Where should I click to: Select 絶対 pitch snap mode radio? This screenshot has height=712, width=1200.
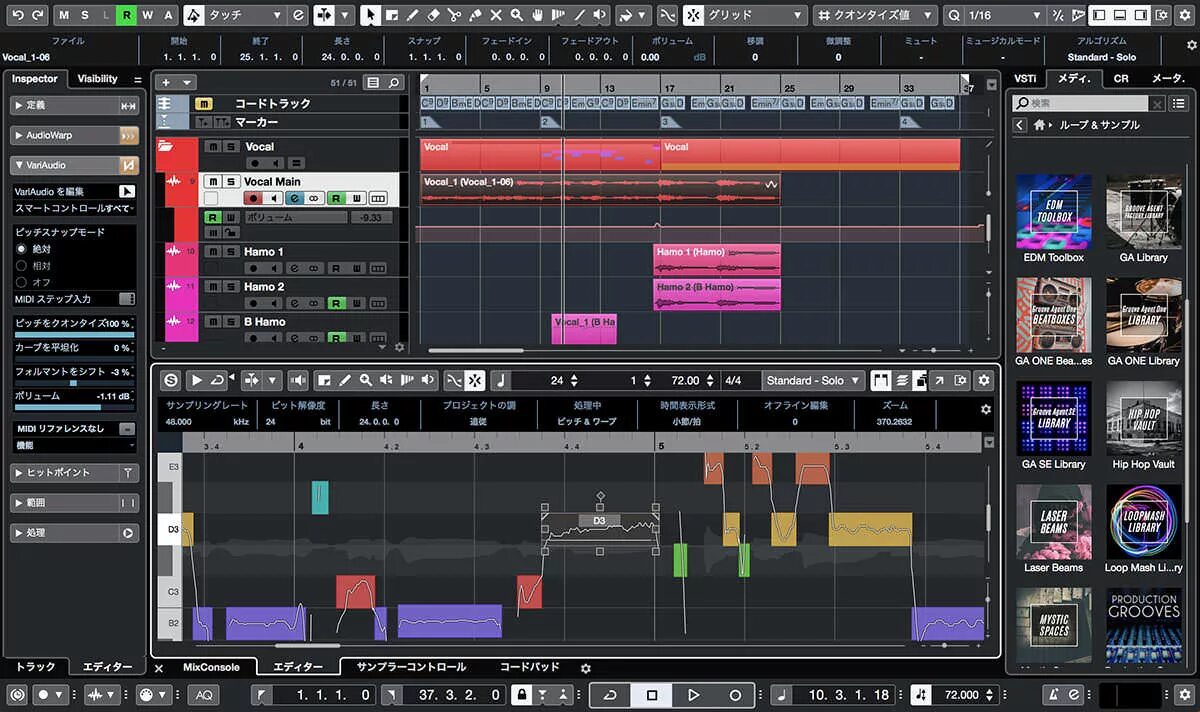[22, 248]
